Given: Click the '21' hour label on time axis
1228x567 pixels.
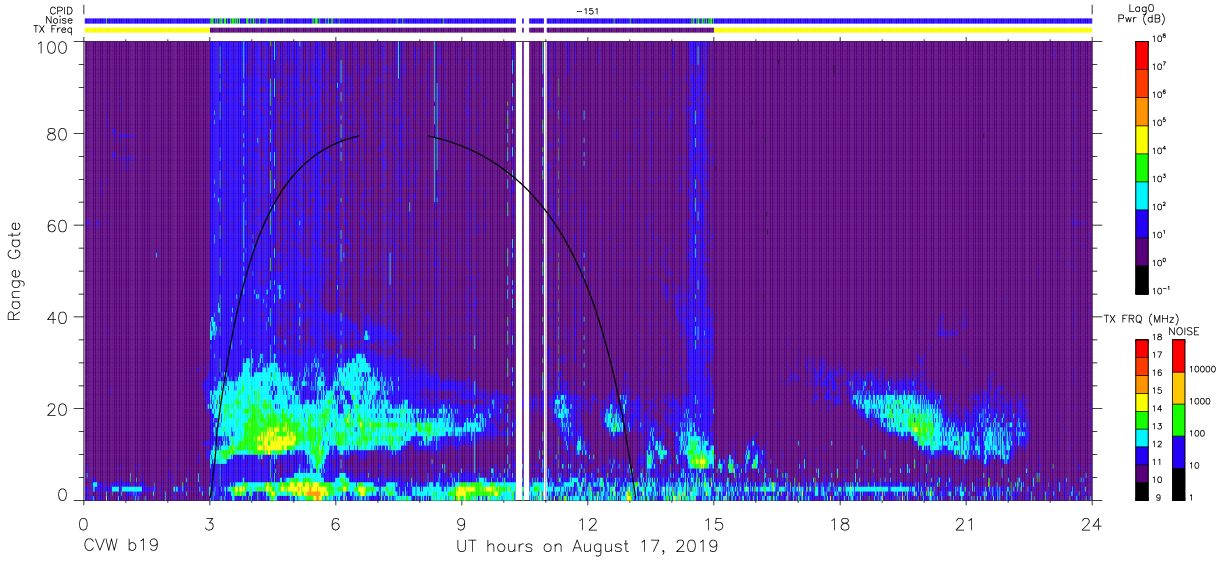Looking at the screenshot, I should click(x=966, y=523).
